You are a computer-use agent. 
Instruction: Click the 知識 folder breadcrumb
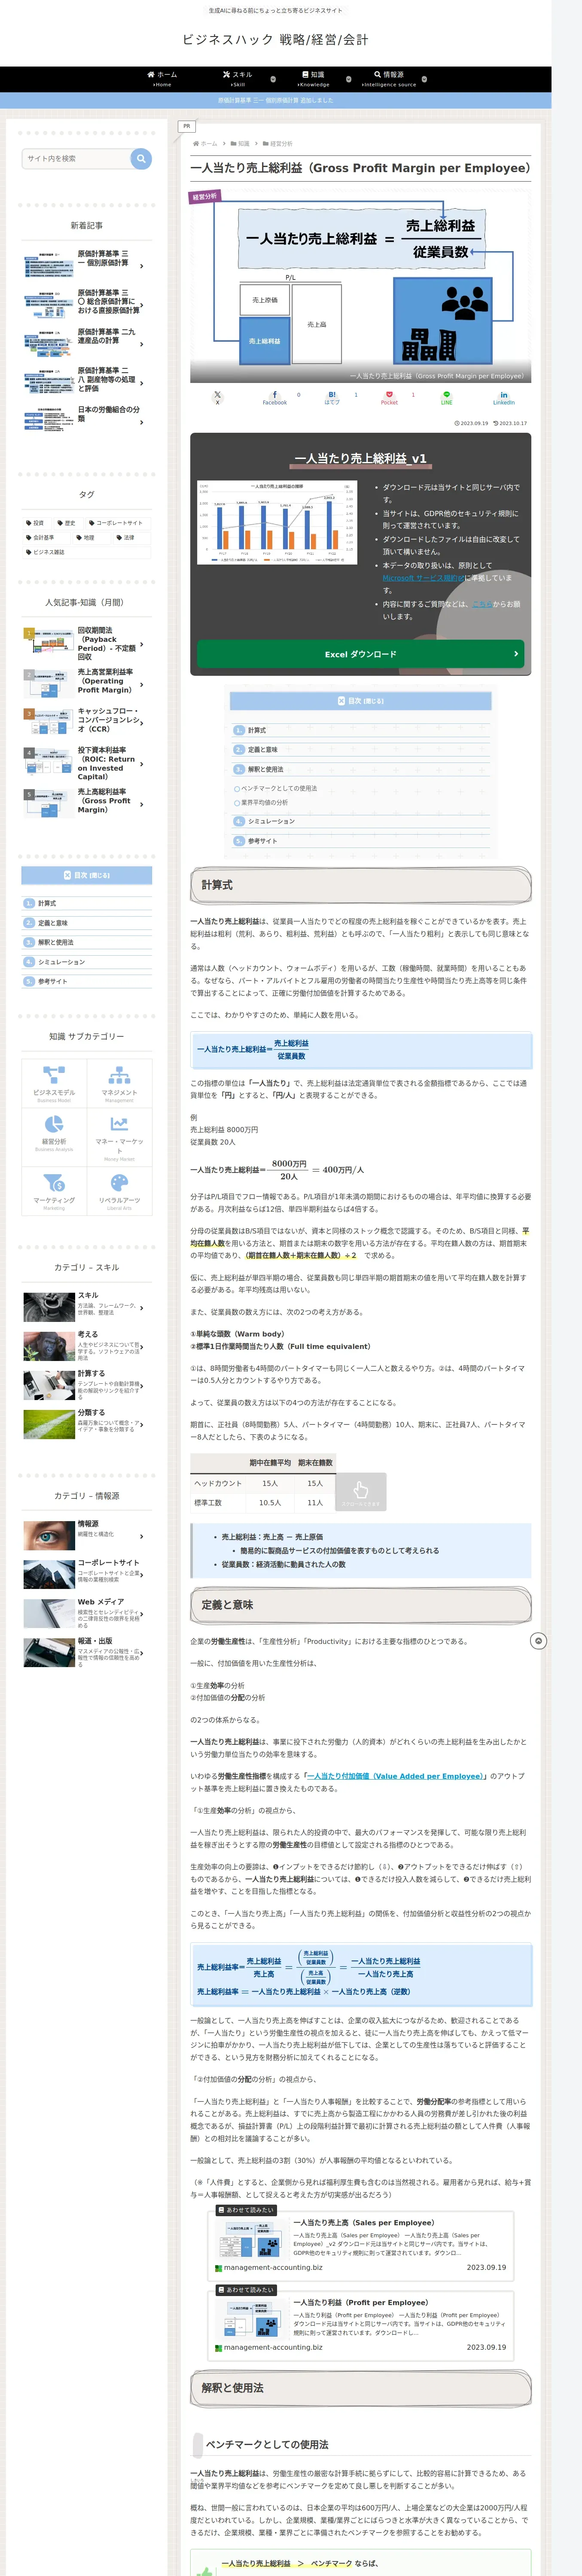click(x=240, y=144)
